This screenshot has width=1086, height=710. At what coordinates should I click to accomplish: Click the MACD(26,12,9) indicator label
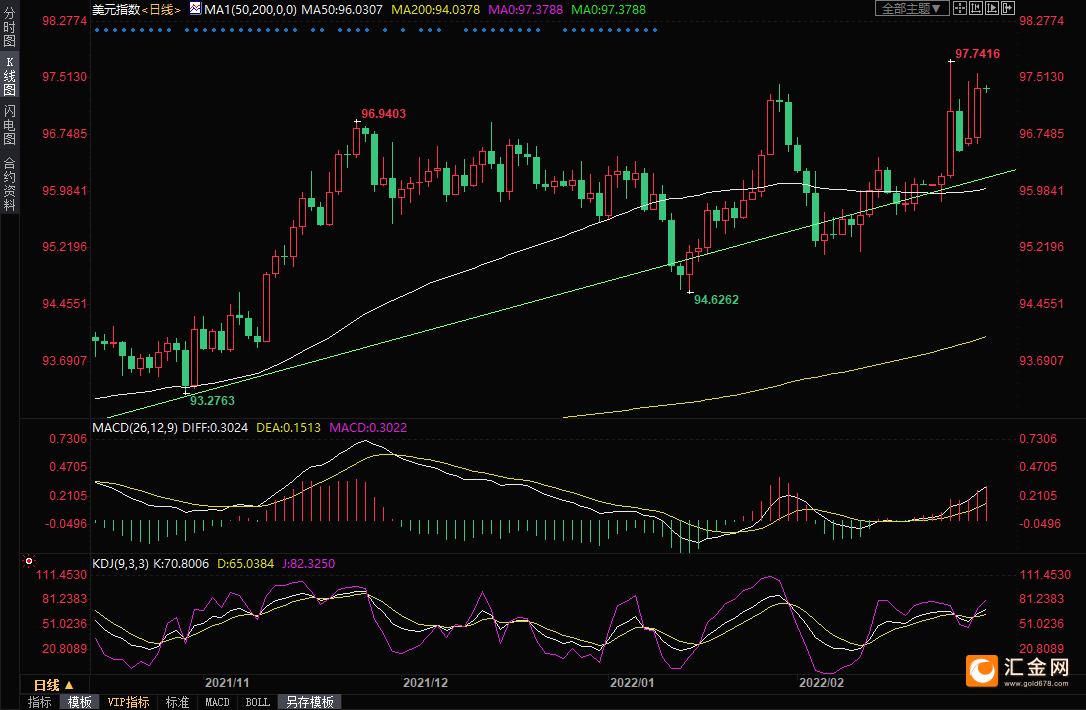click(135, 427)
